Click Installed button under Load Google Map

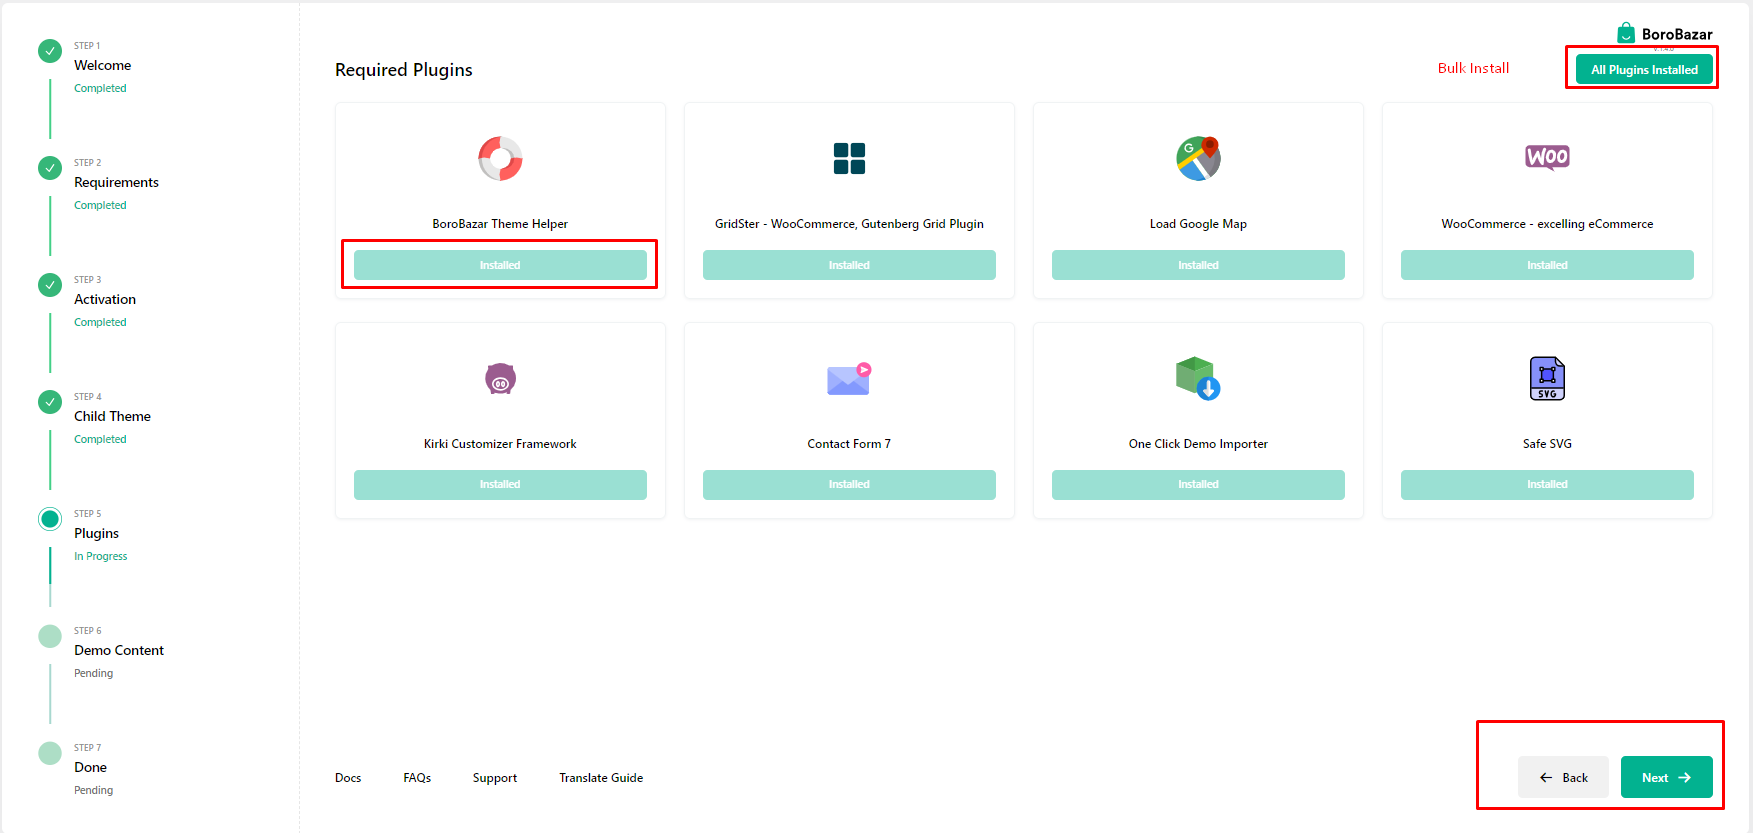point(1198,265)
